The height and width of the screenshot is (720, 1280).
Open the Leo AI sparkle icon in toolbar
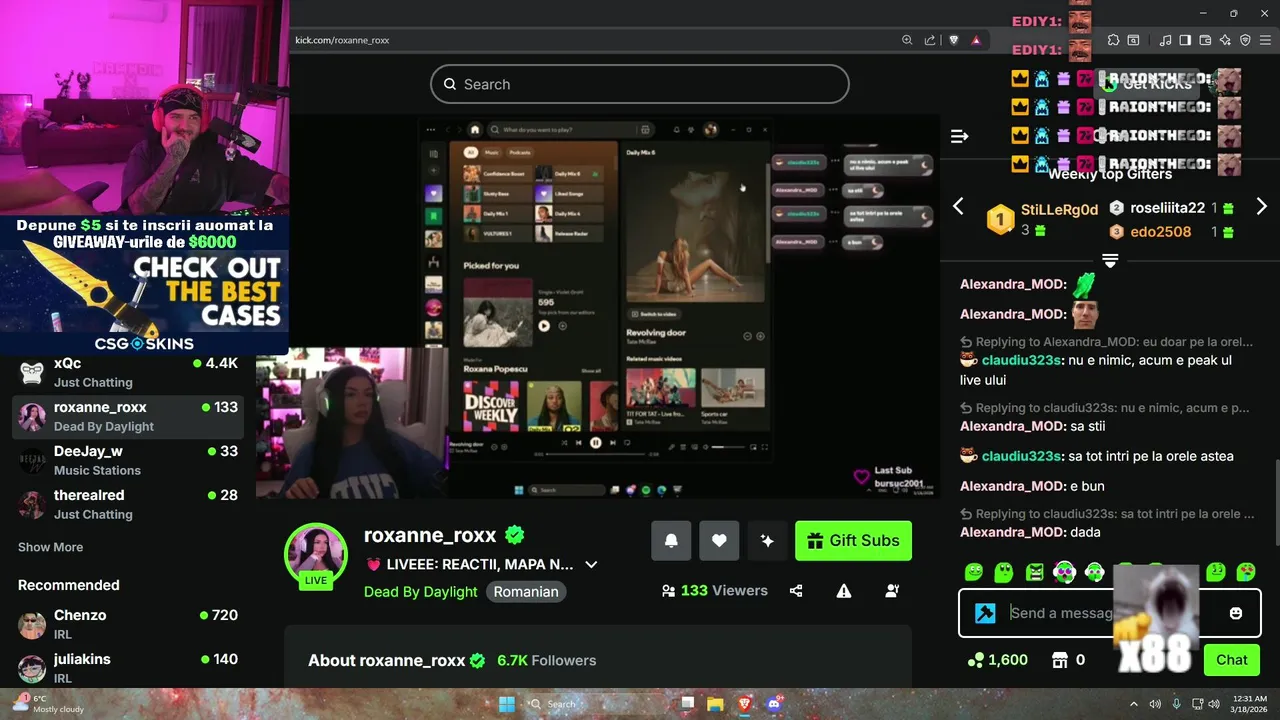coord(1225,40)
